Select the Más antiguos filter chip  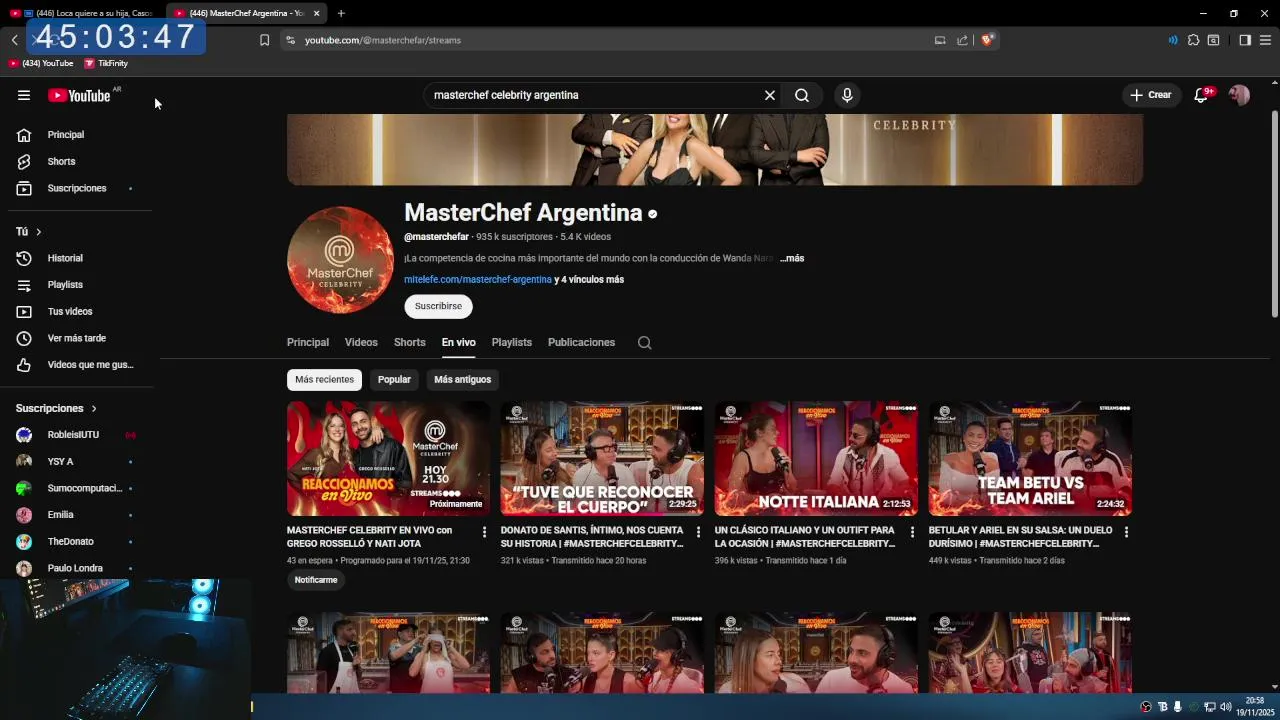(462, 380)
